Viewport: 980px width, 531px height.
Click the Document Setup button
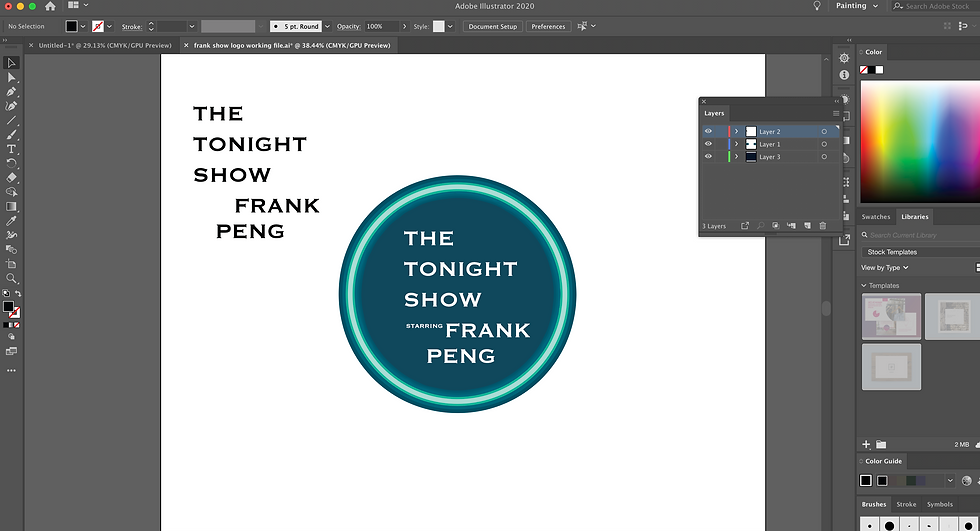point(492,26)
